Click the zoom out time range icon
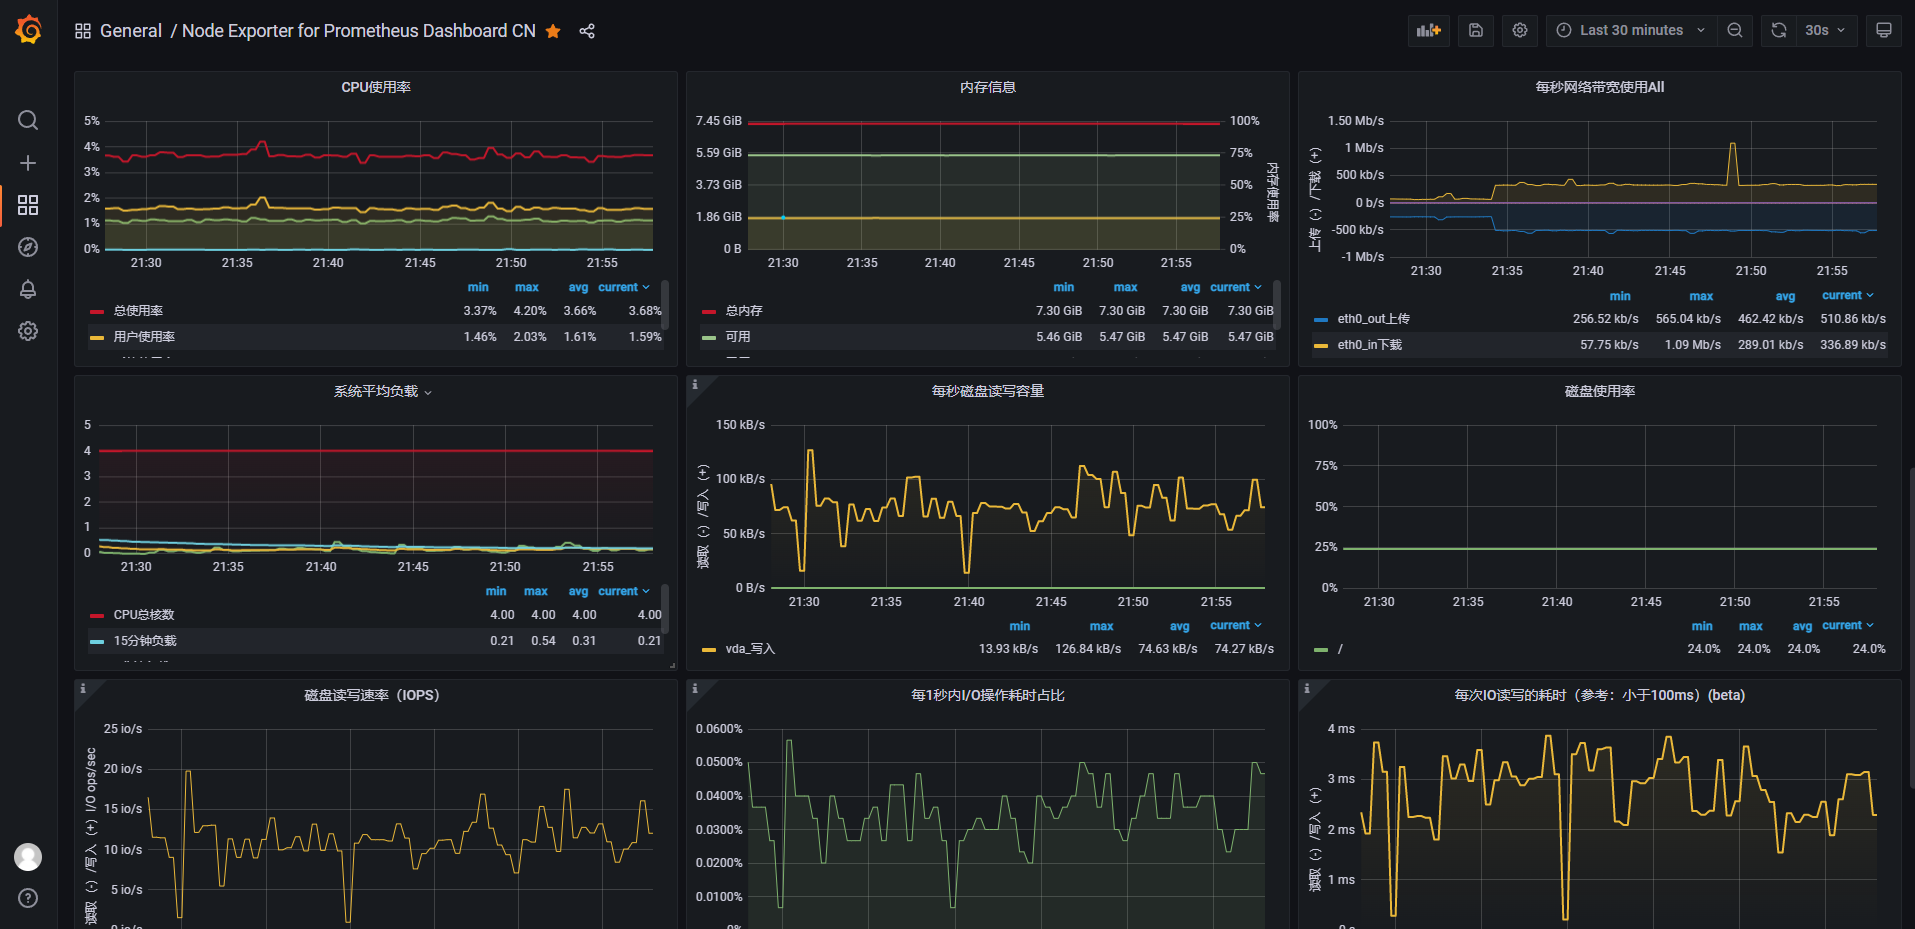This screenshot has width=1915, height=929. coord(1735,30)
